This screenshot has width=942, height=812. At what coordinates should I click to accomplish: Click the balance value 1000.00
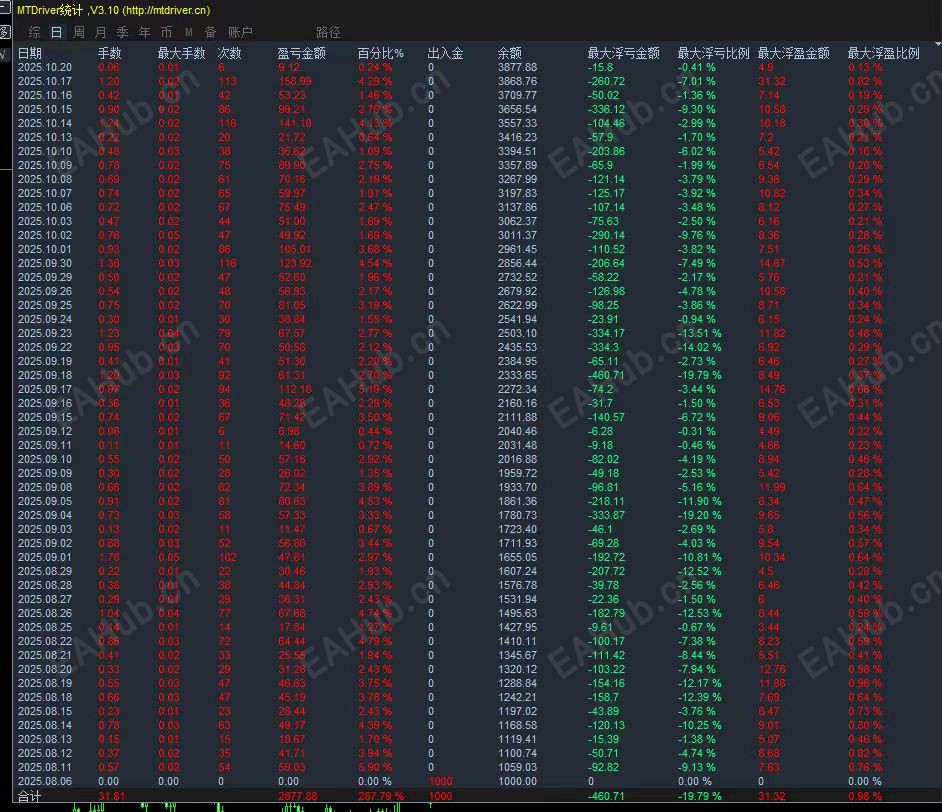(517, 781)
